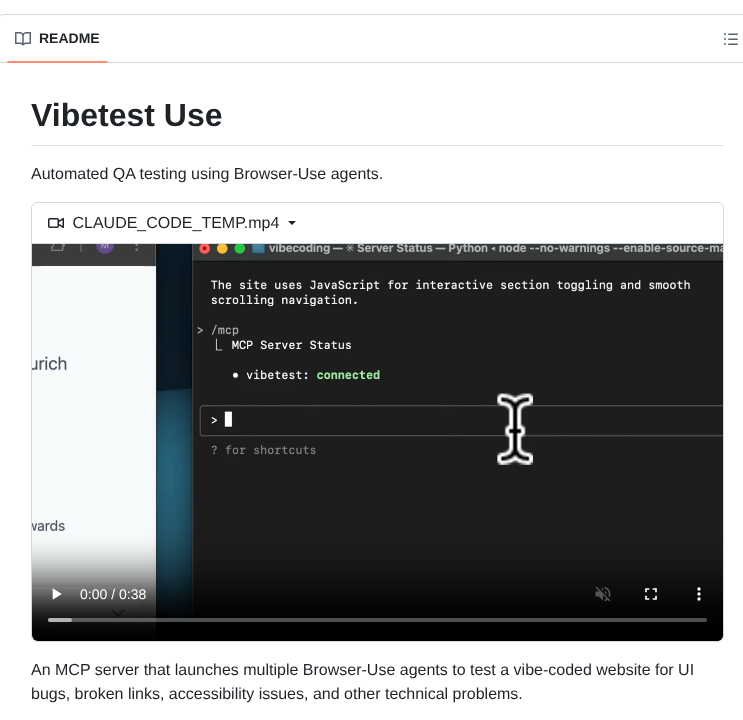
Task: Open the README outline icon
Action: tap(730, 39)
